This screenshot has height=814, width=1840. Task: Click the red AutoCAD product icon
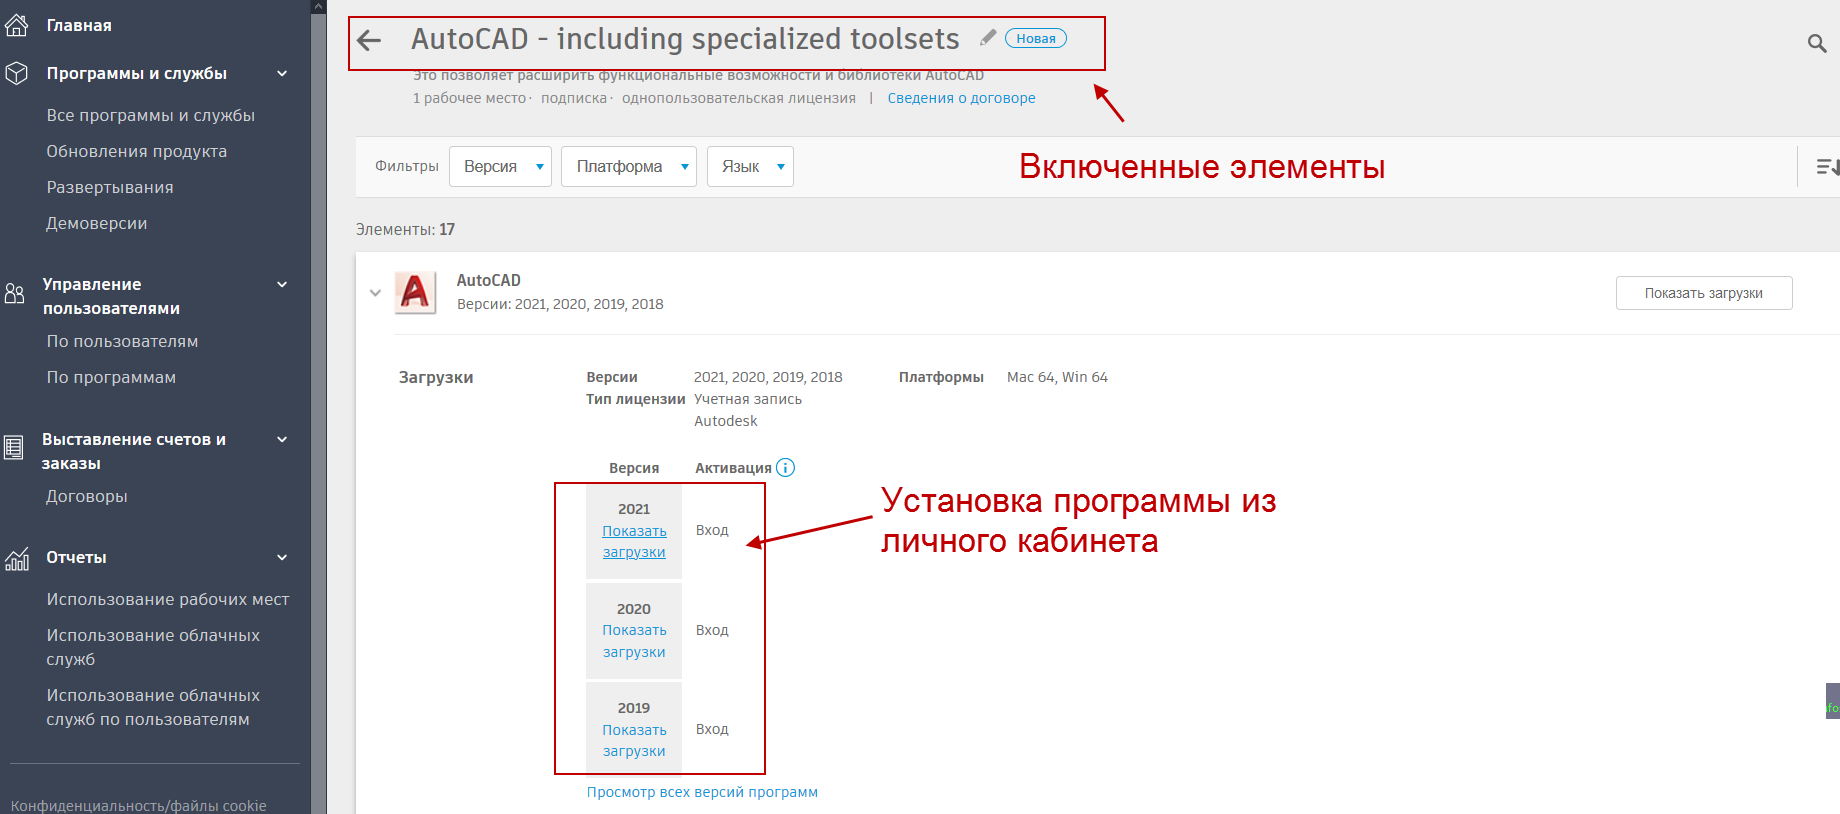click(415, 293)
